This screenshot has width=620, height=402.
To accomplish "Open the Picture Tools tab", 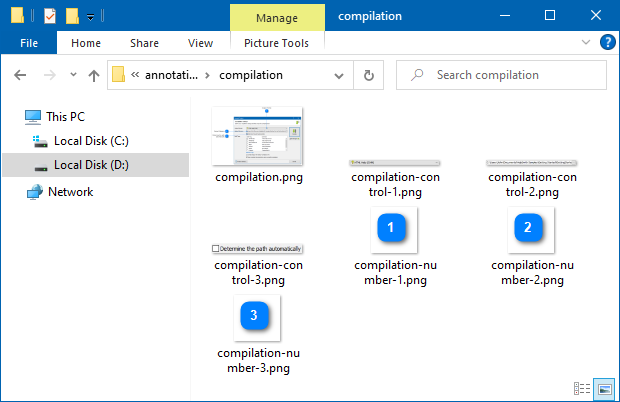I will (276, 43).
